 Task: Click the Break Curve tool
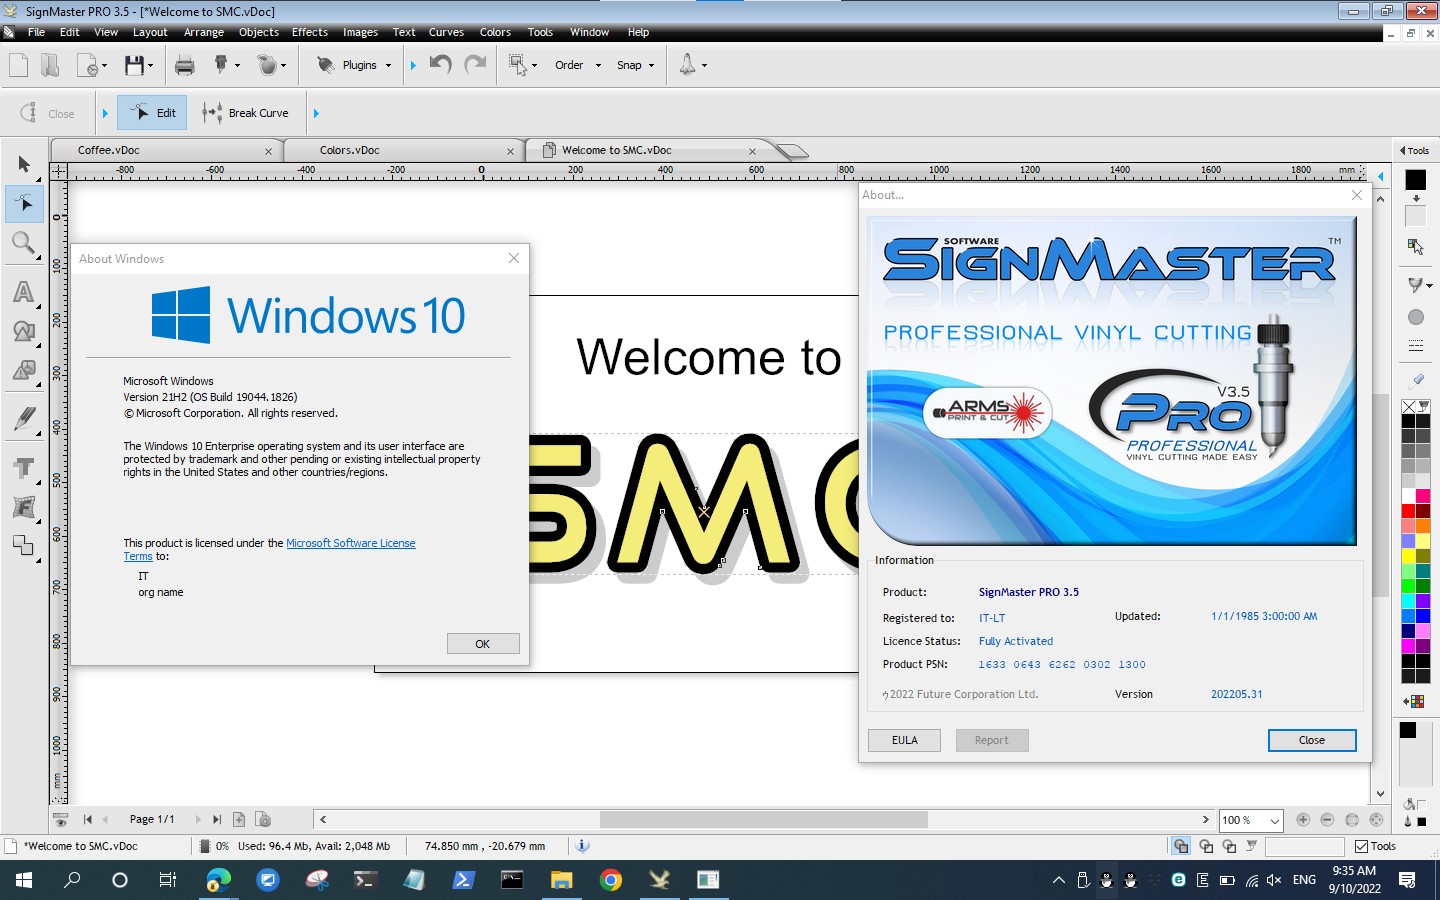click(245, 113)
